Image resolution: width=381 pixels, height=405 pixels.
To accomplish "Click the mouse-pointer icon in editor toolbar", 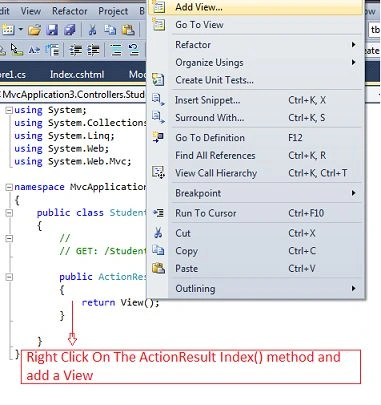I will (x=16, y=50).
